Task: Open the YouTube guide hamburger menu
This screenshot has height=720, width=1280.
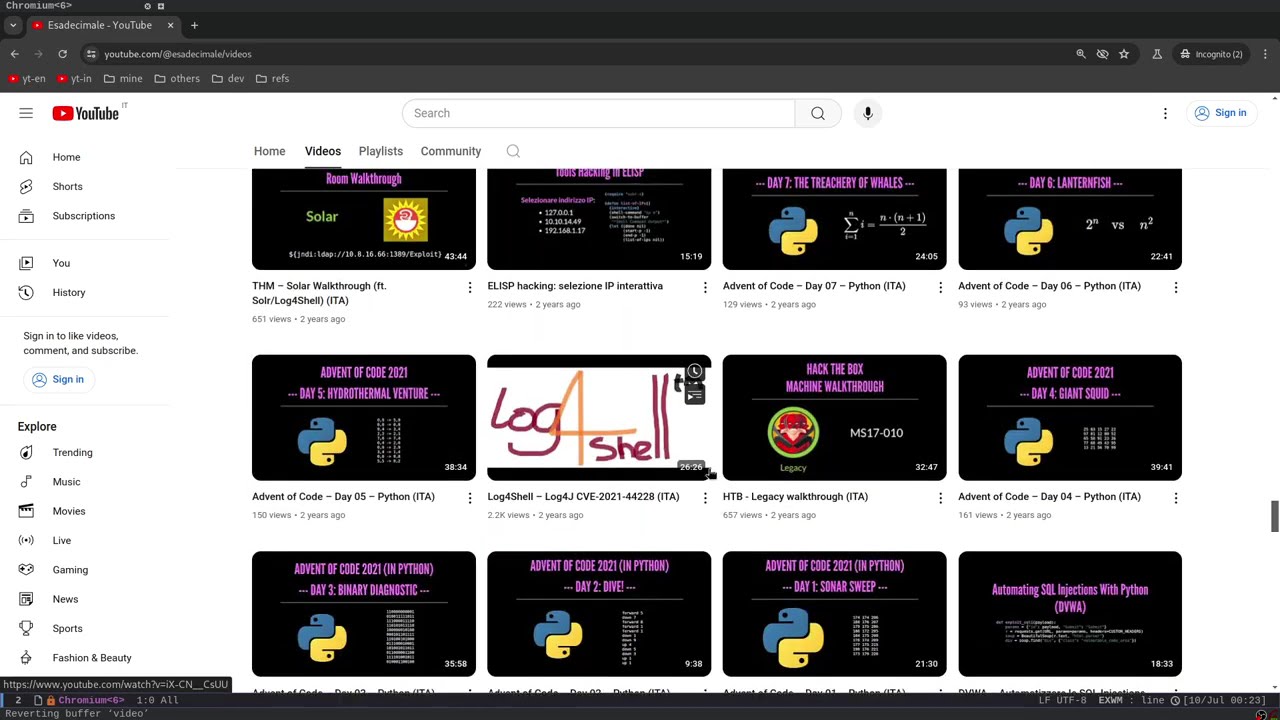Action: pyautogui.click(x=26, y=113)
